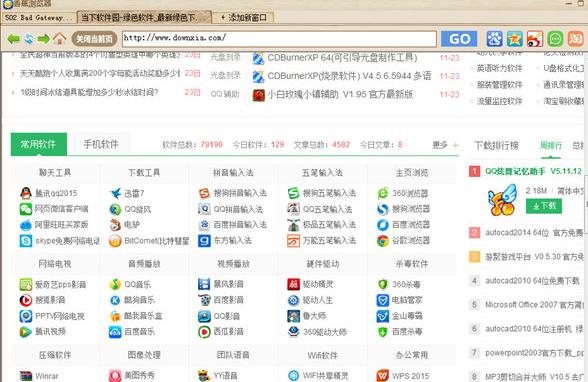Click the QQ炫舞记忆助手 thumbnail image
The width and height of the screenshot is (588, 382).
point(502,200)
